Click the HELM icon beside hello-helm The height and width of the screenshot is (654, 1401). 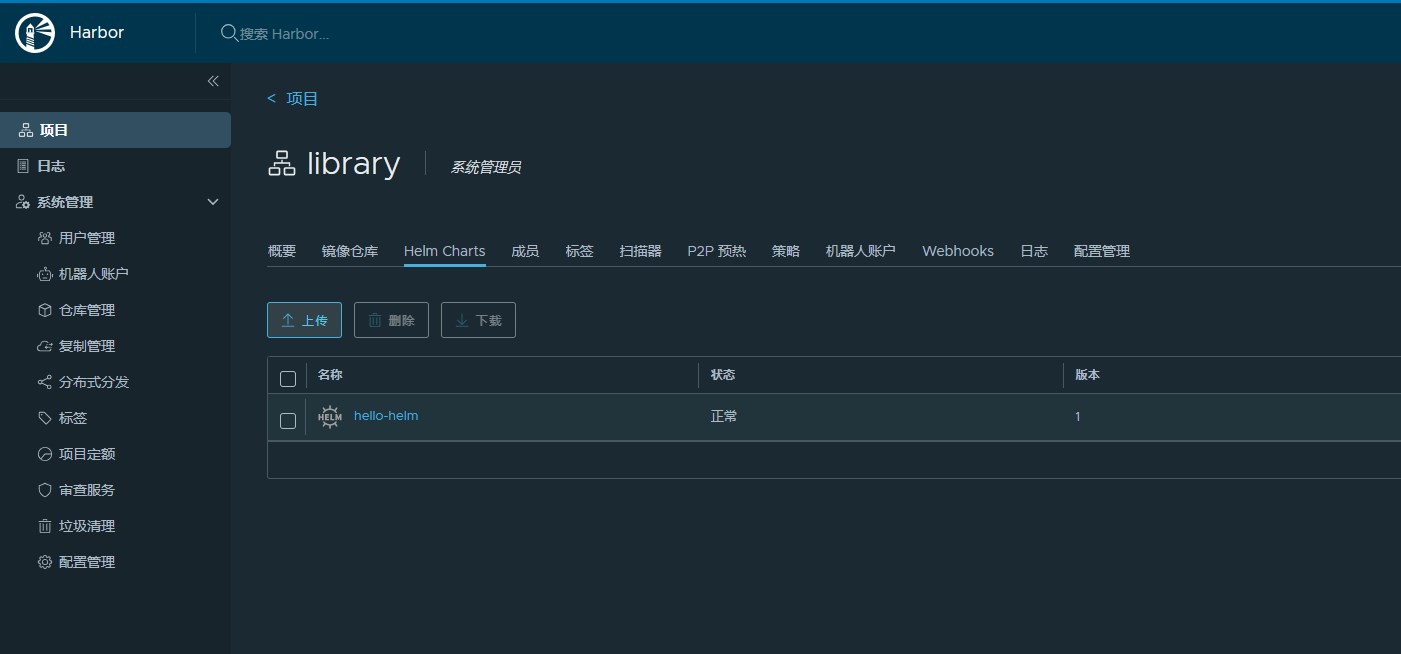tap(329, 417)
